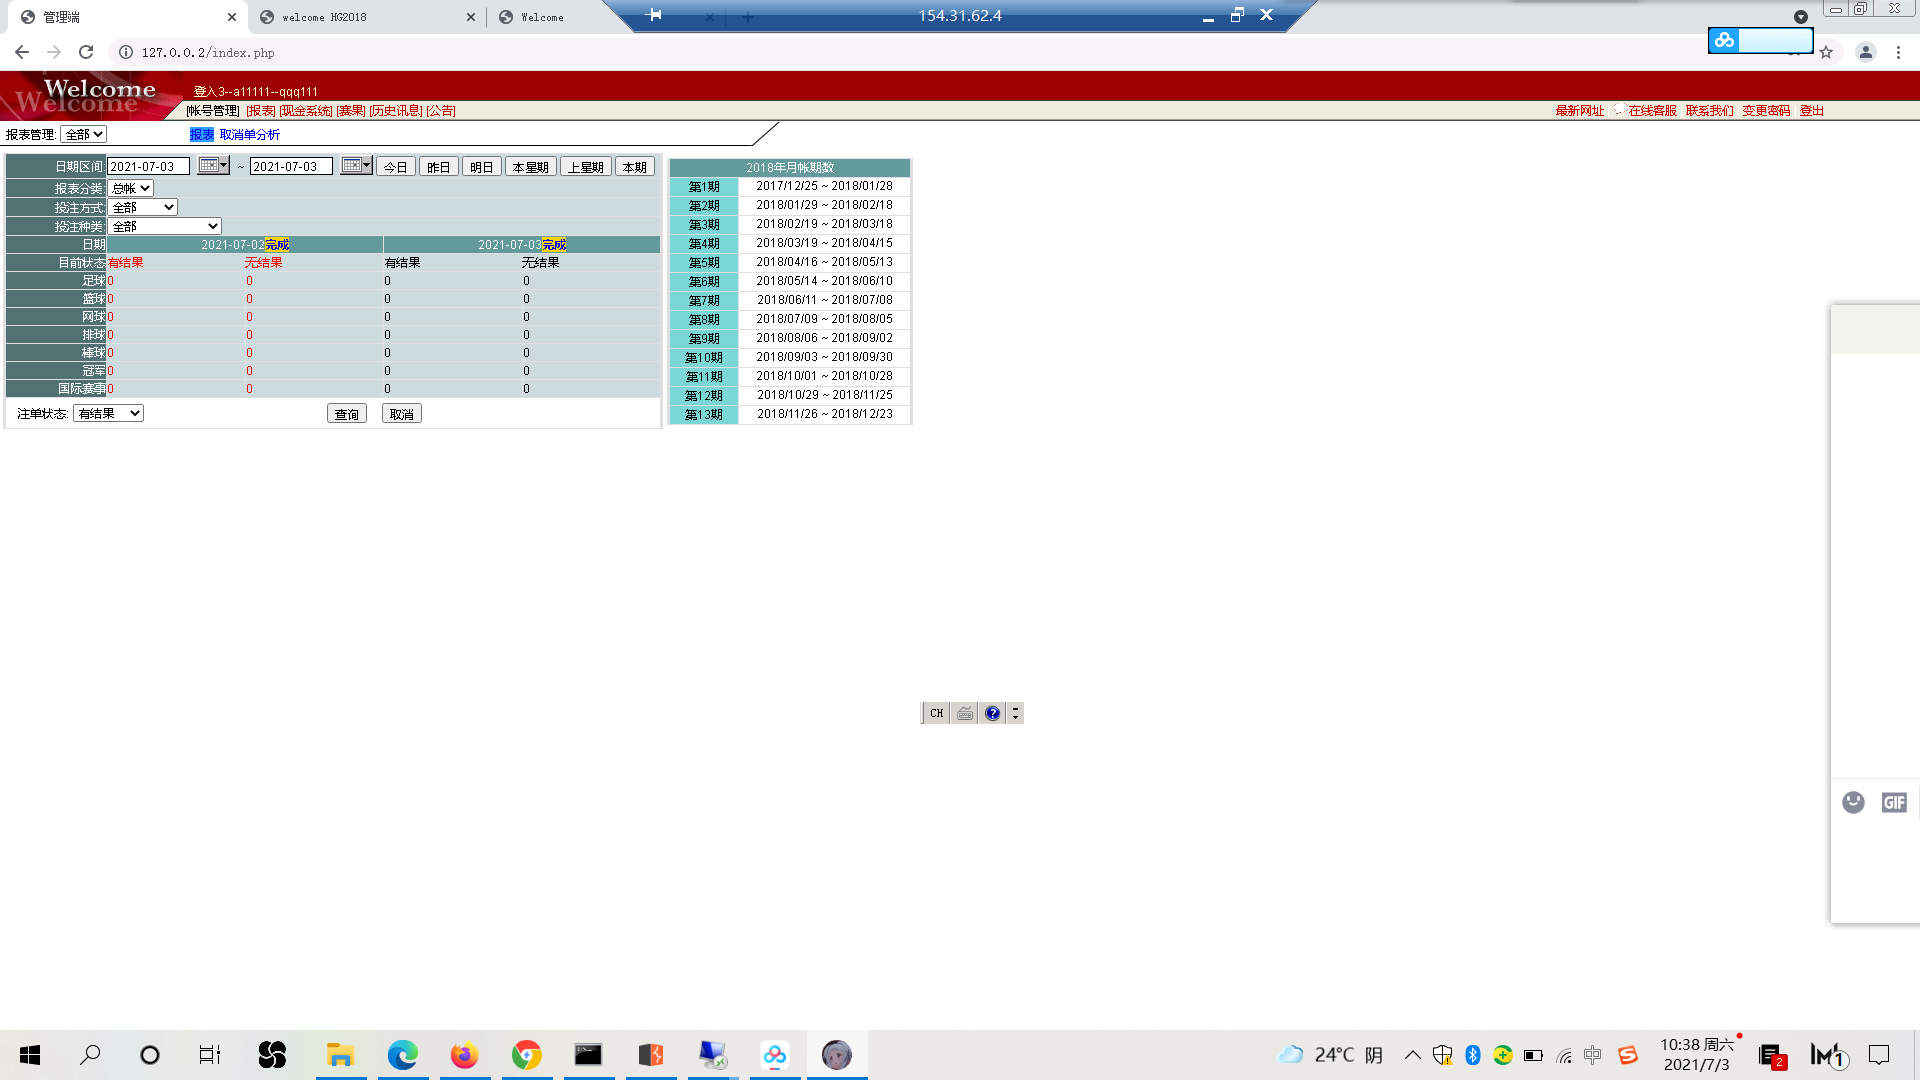
Task: Click the 取消 button
Action: pos(401,413)
